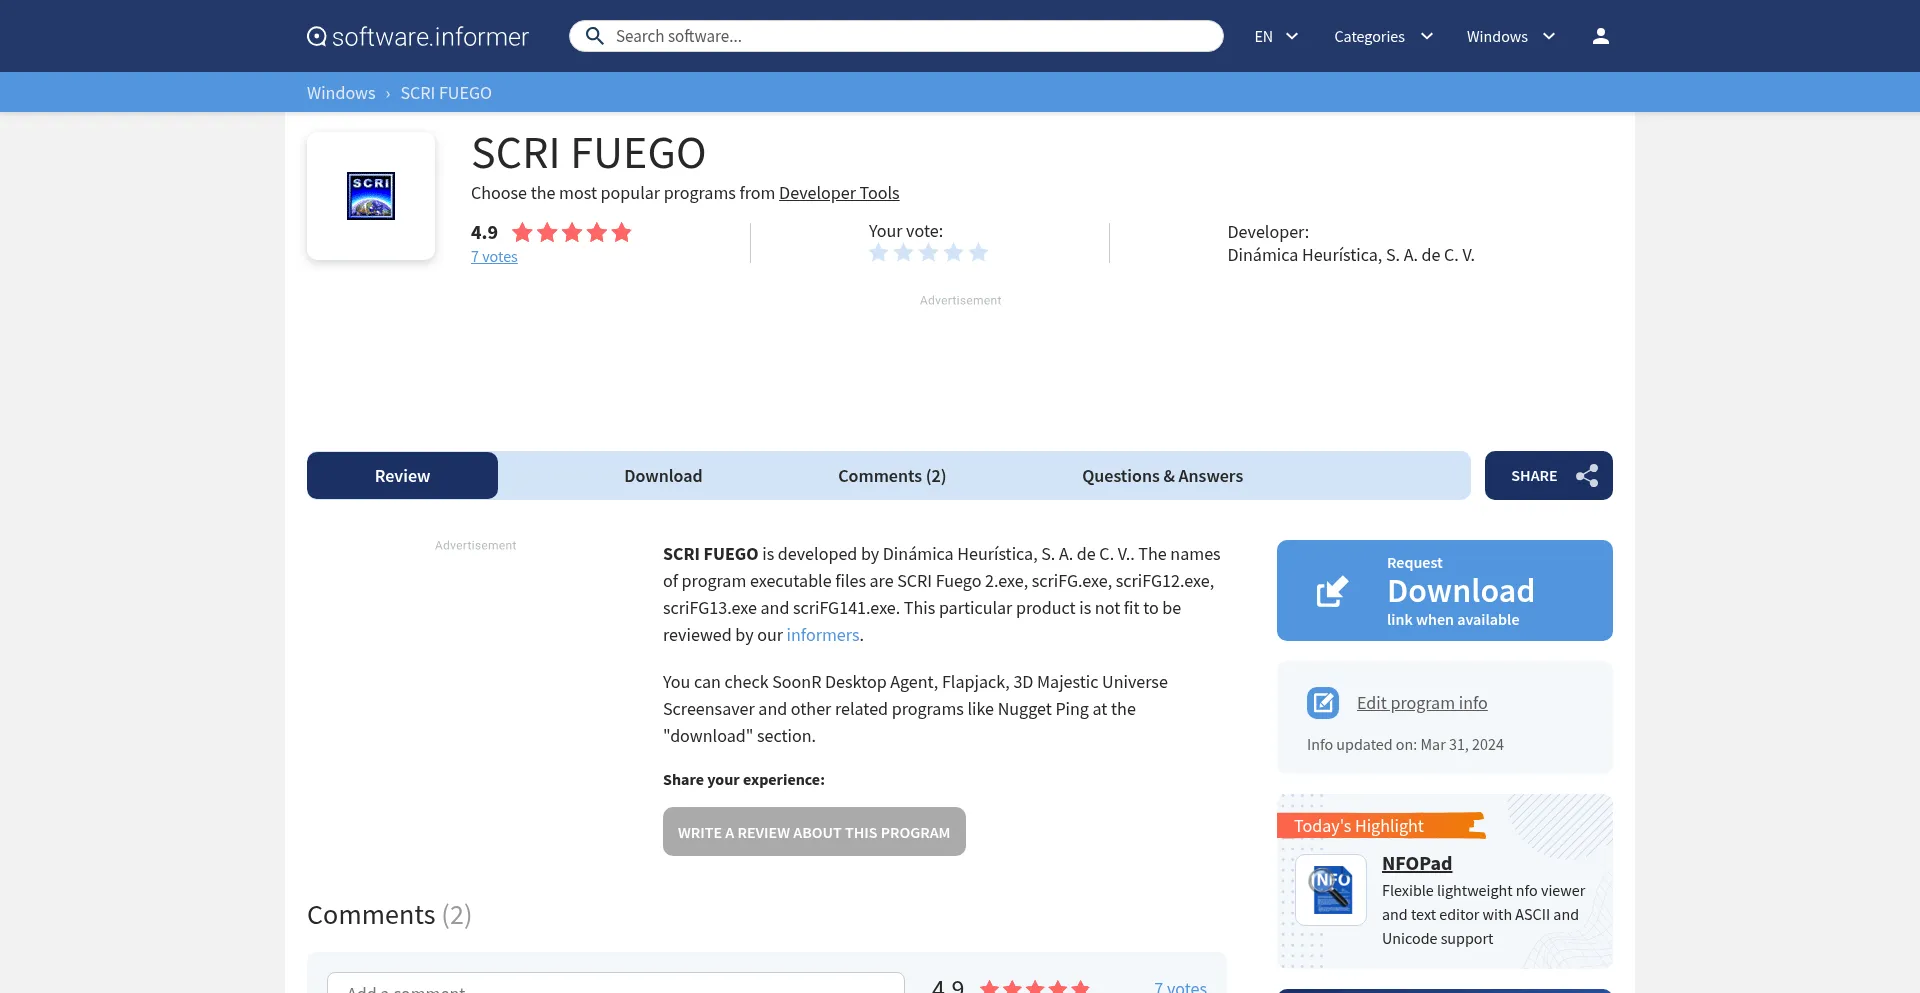Follow the Developer Tools link
Viewport: 1920px width, 993px height.
(838, 193)
